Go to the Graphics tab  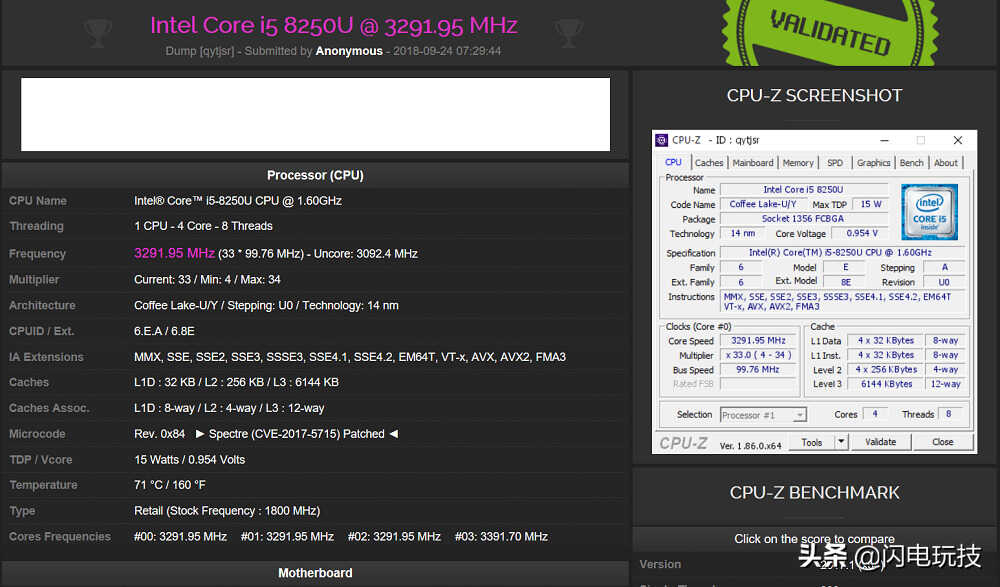pyautogui.click(x=873, y=163)
